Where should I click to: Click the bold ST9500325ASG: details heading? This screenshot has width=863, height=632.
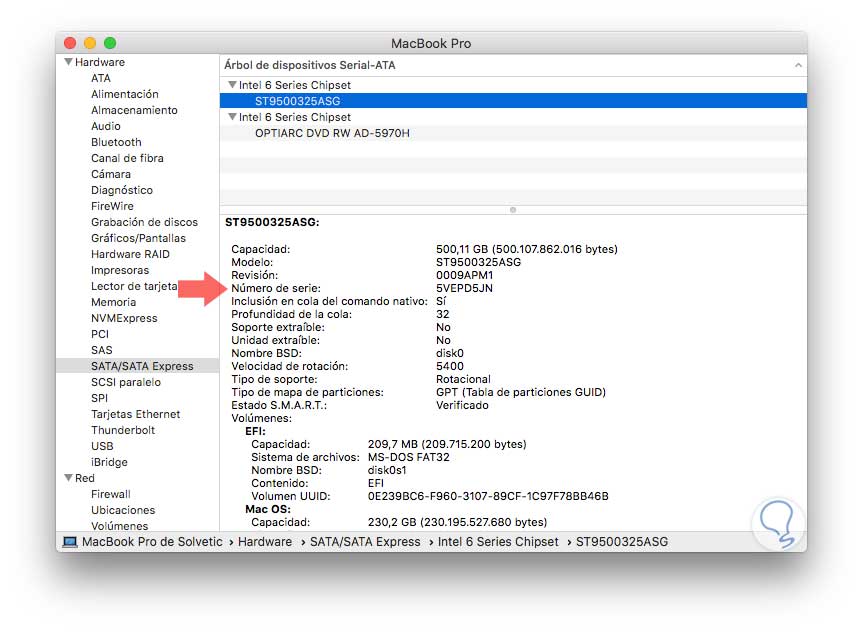tap(272, 222)
